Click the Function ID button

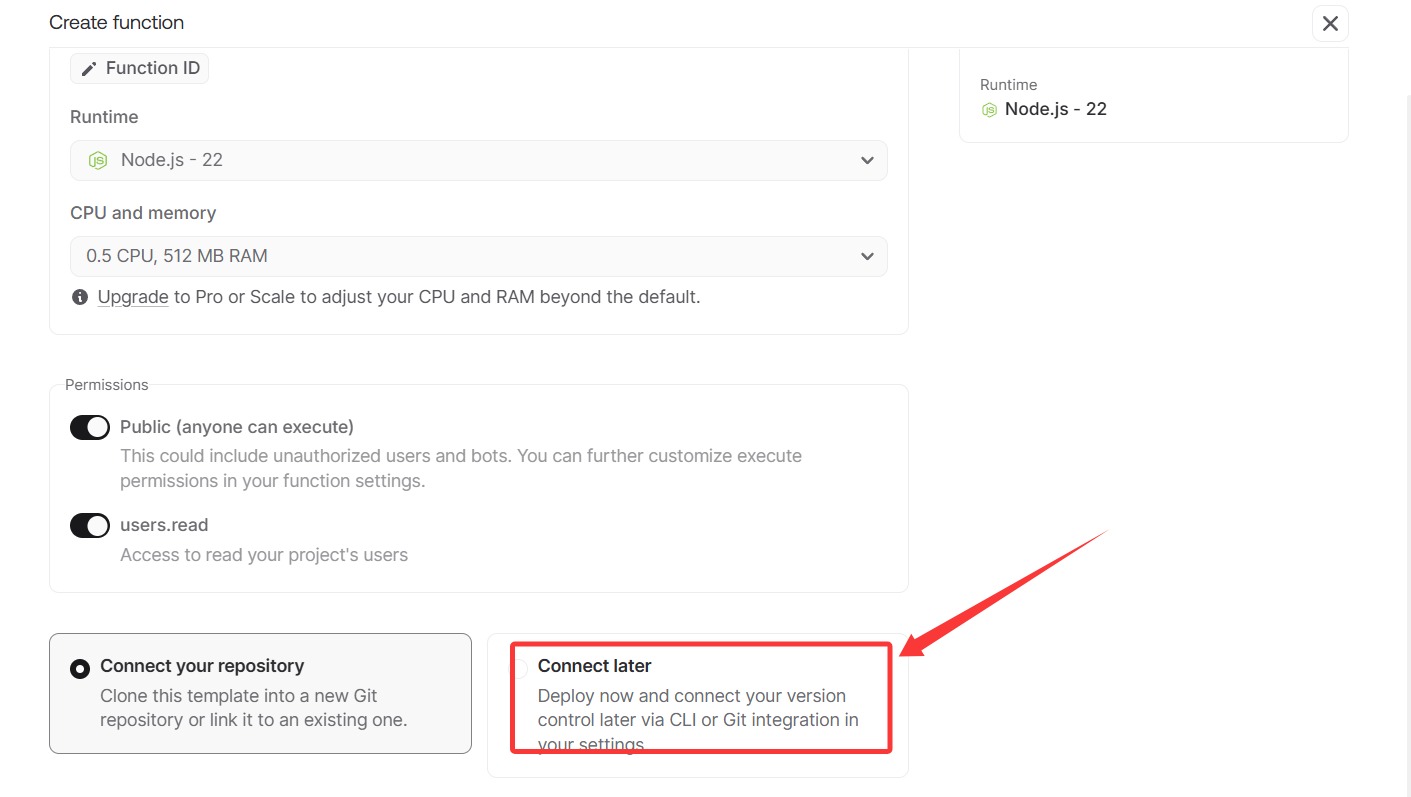pos(140,69)
